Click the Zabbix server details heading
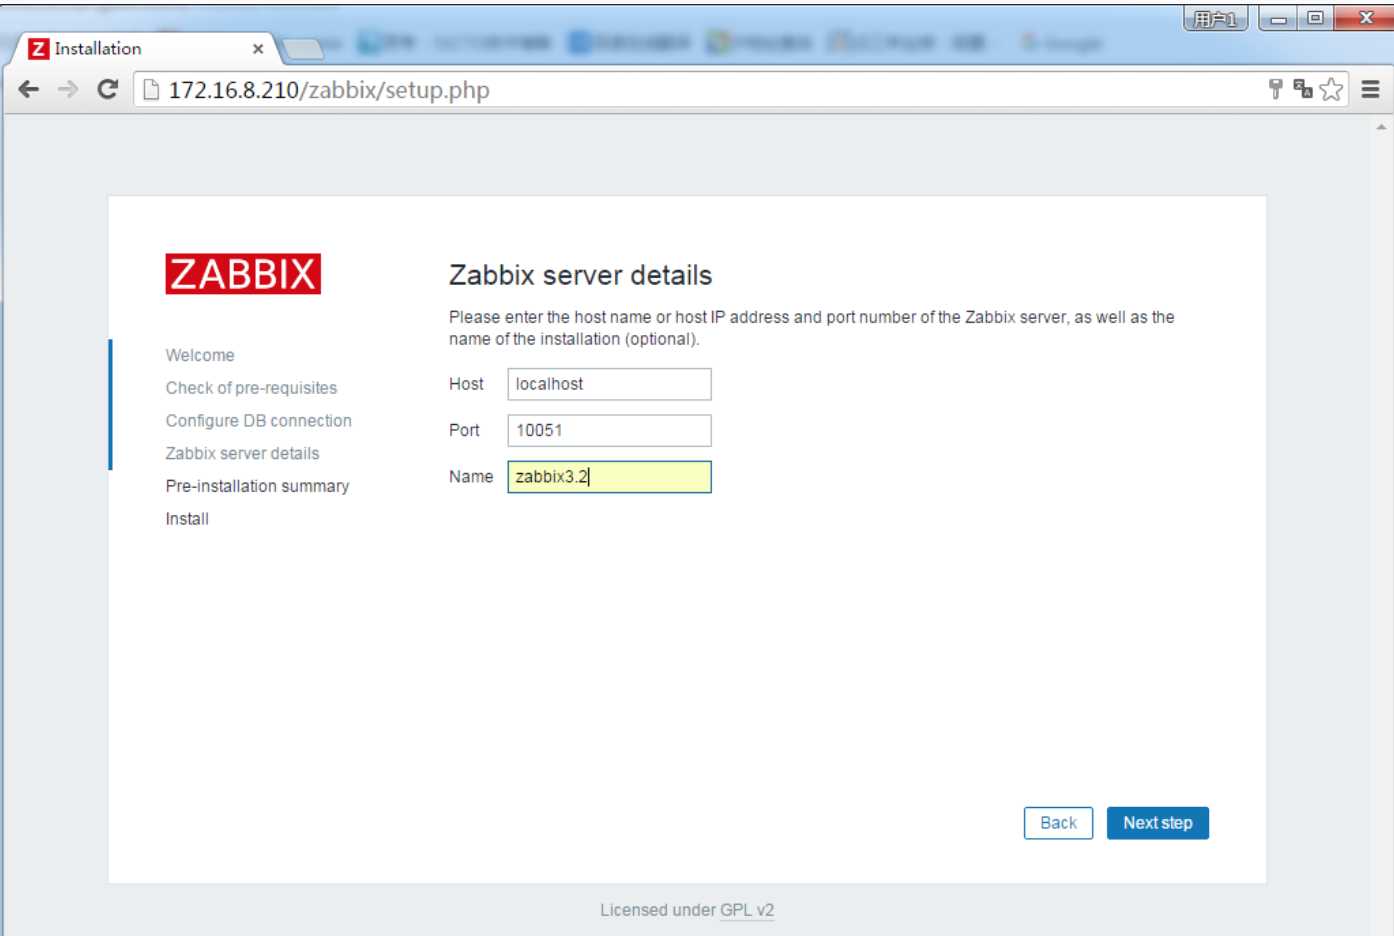 click(x=580, y=275)
